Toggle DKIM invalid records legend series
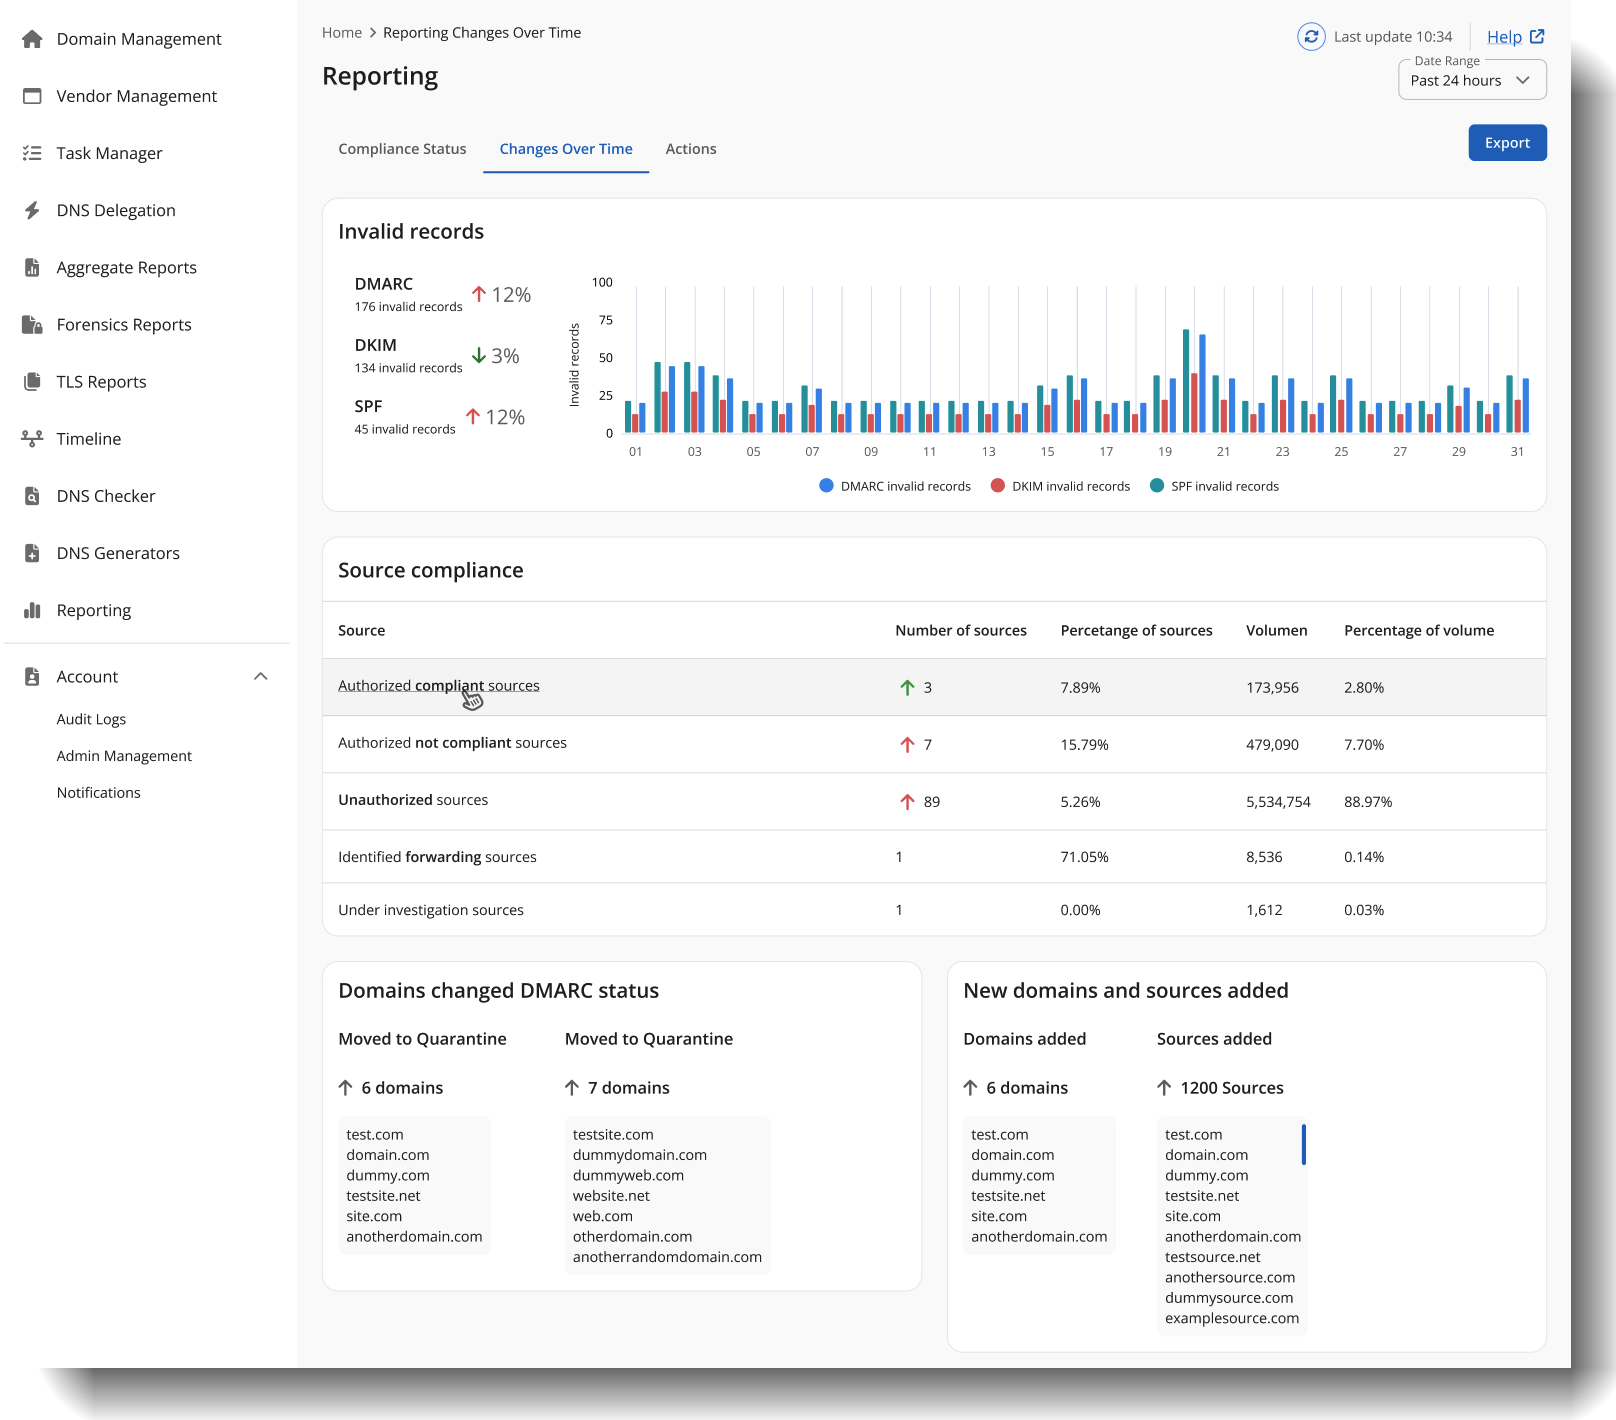1616x1420 pixels. (x=1060, y=486)
